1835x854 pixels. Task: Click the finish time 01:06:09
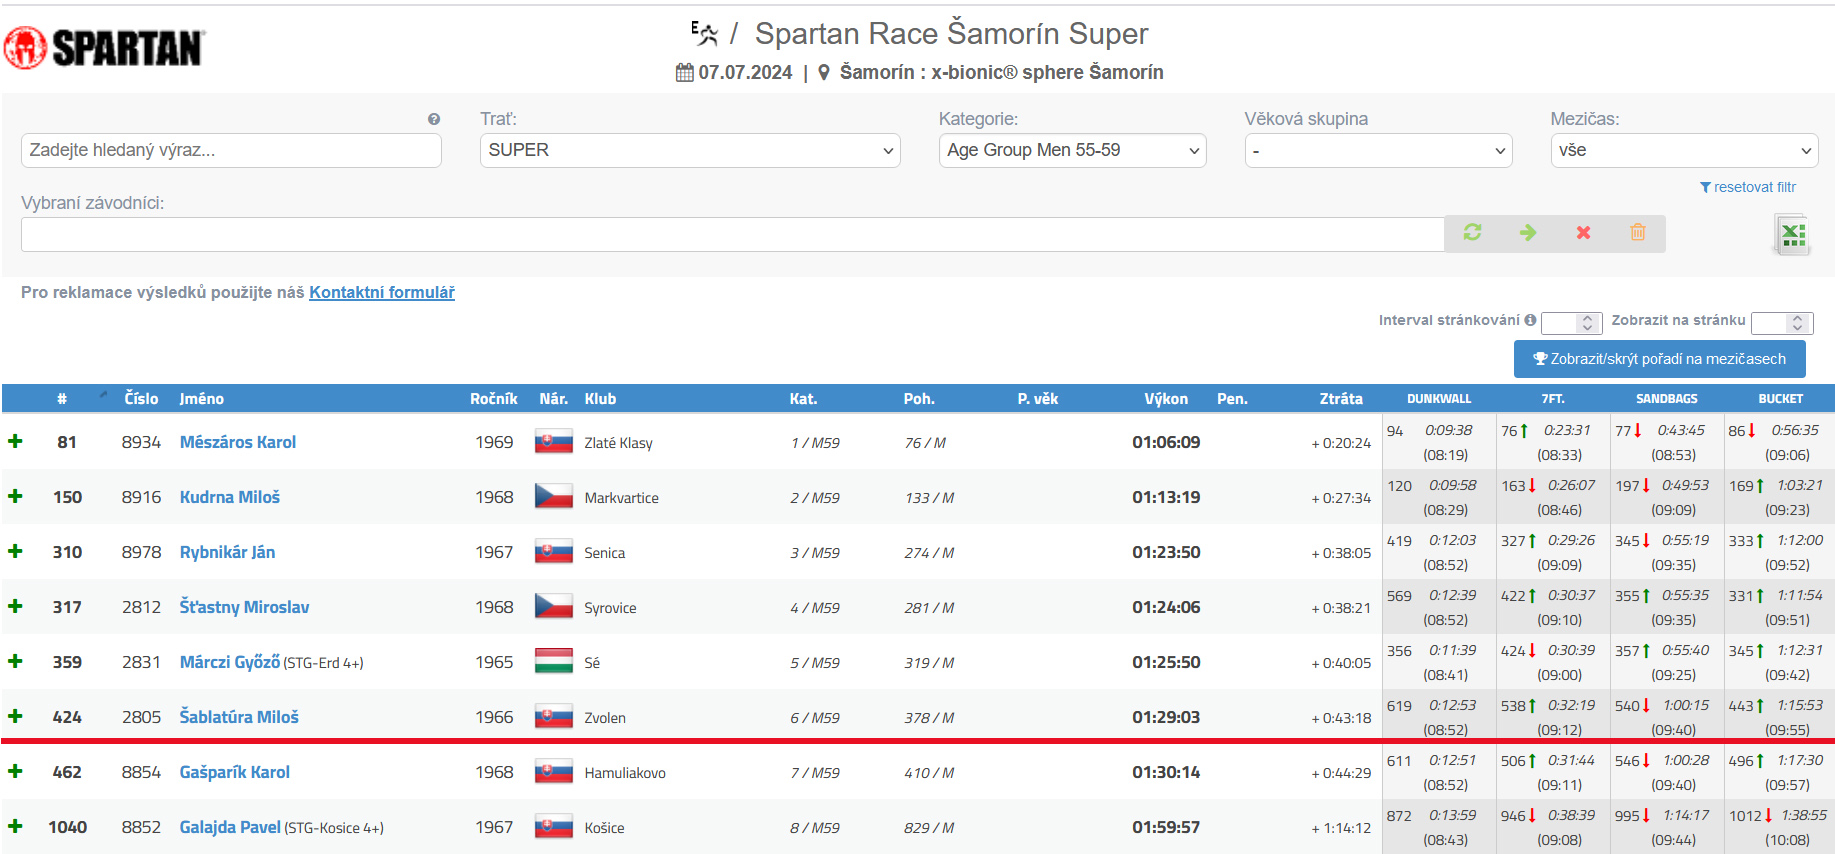coord(1166,442)
